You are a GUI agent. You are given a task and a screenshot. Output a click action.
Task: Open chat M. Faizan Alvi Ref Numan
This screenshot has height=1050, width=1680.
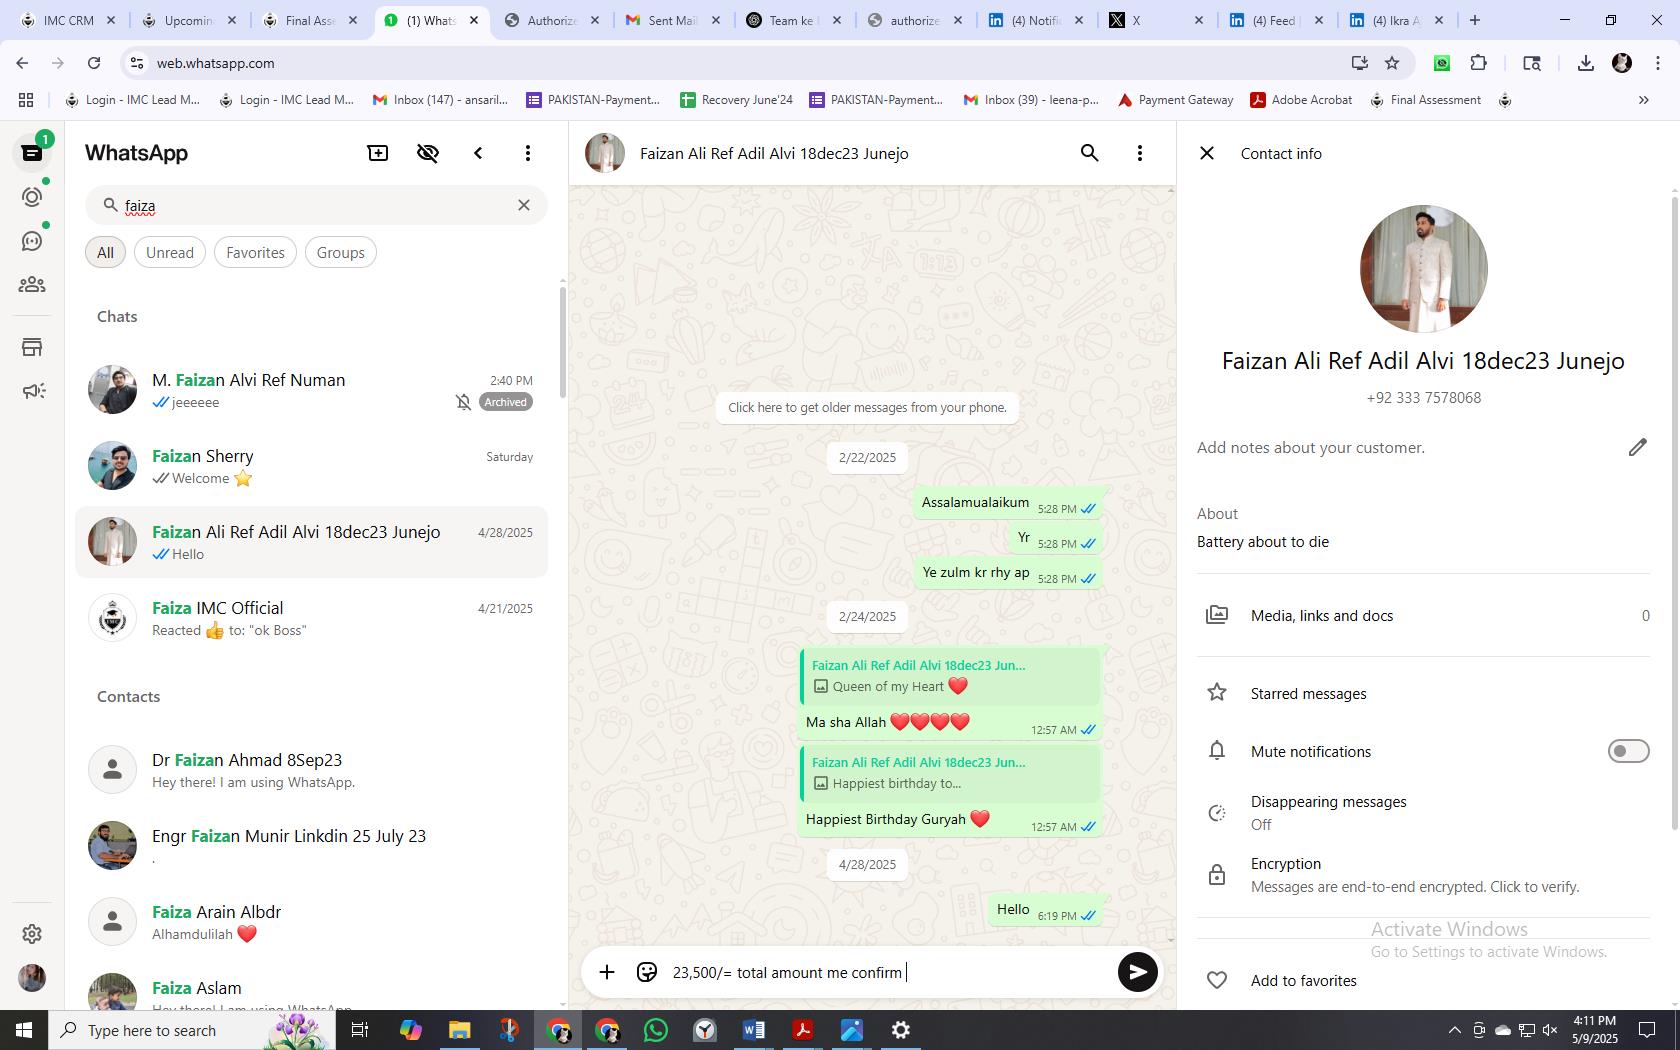pos(311,390)
